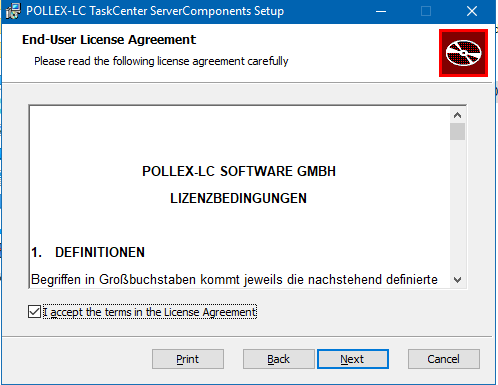Click the '1. DEFINITIONEN' section heading
Viewport: 498px width, 385px height.
tap(88, 252)
